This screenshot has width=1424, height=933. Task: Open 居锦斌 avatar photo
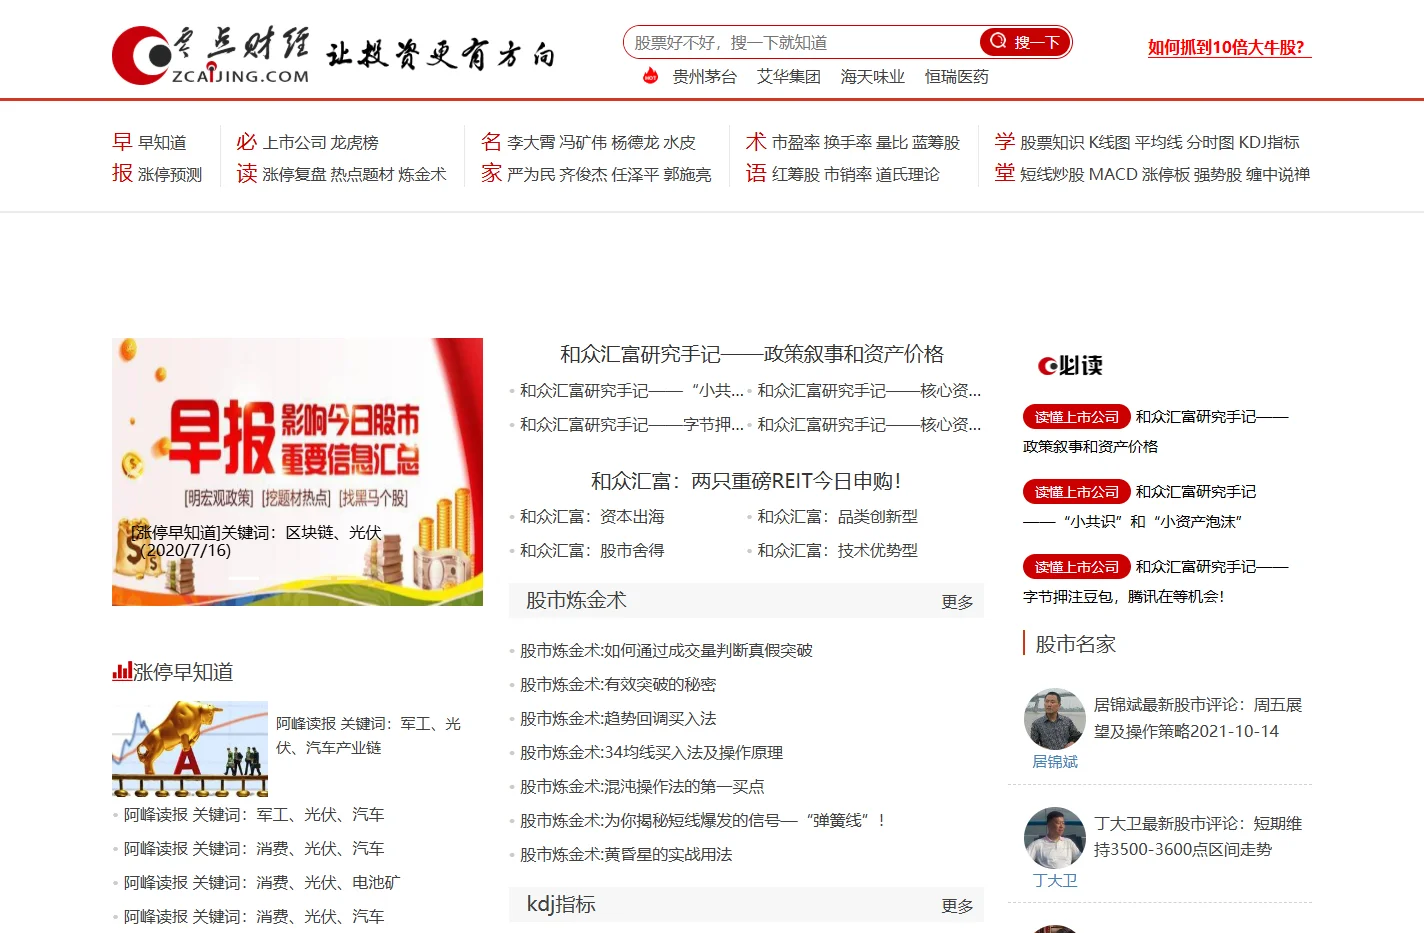1055,719
